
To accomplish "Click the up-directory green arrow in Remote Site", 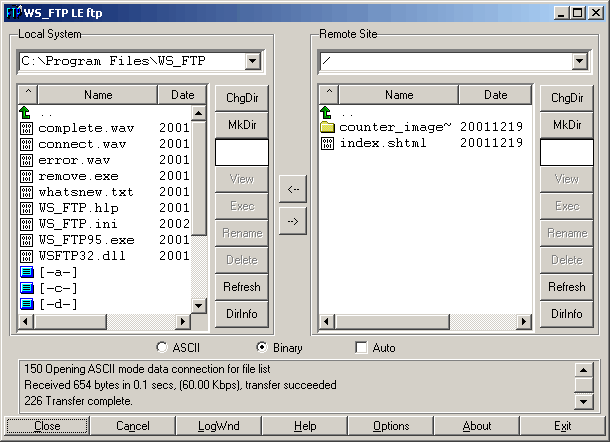I will click(x=326, y=113).
